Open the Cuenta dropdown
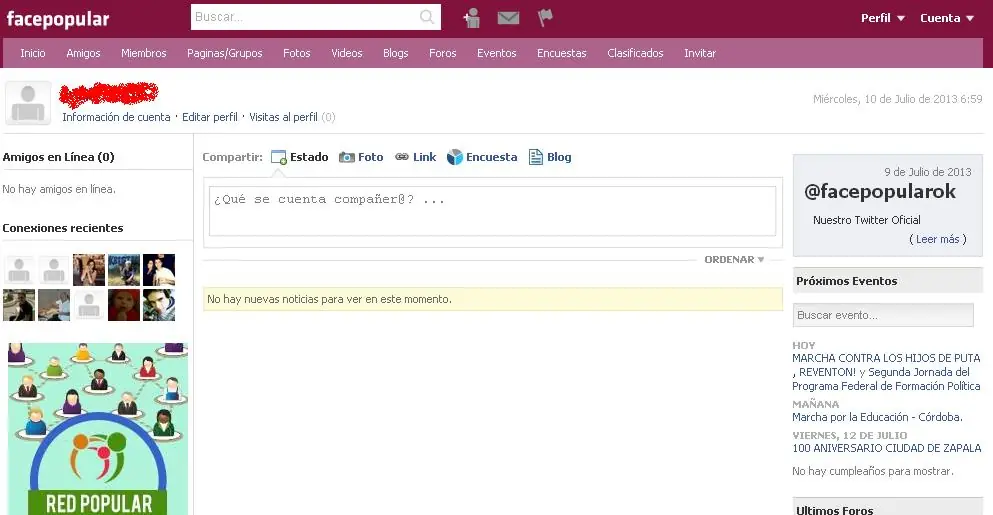 [x=947, y=18]
